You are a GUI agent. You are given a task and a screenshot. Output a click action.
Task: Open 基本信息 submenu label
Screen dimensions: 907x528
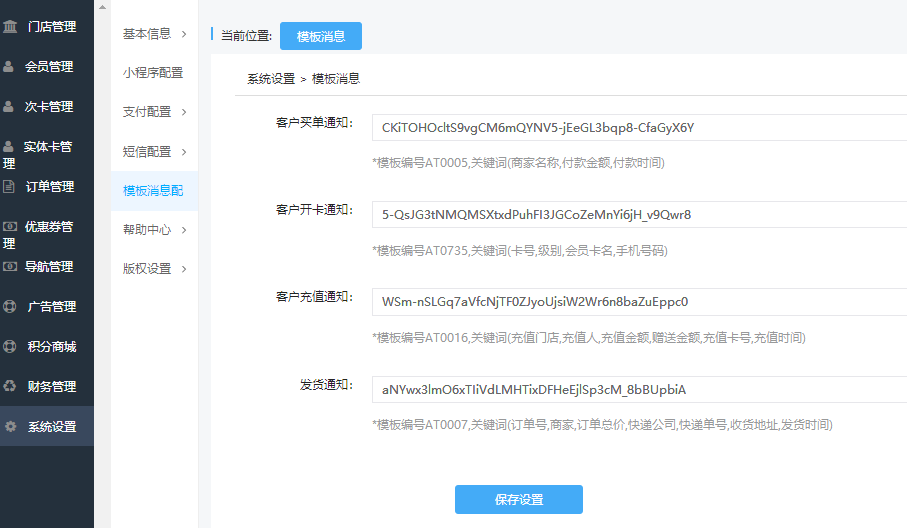147,34
